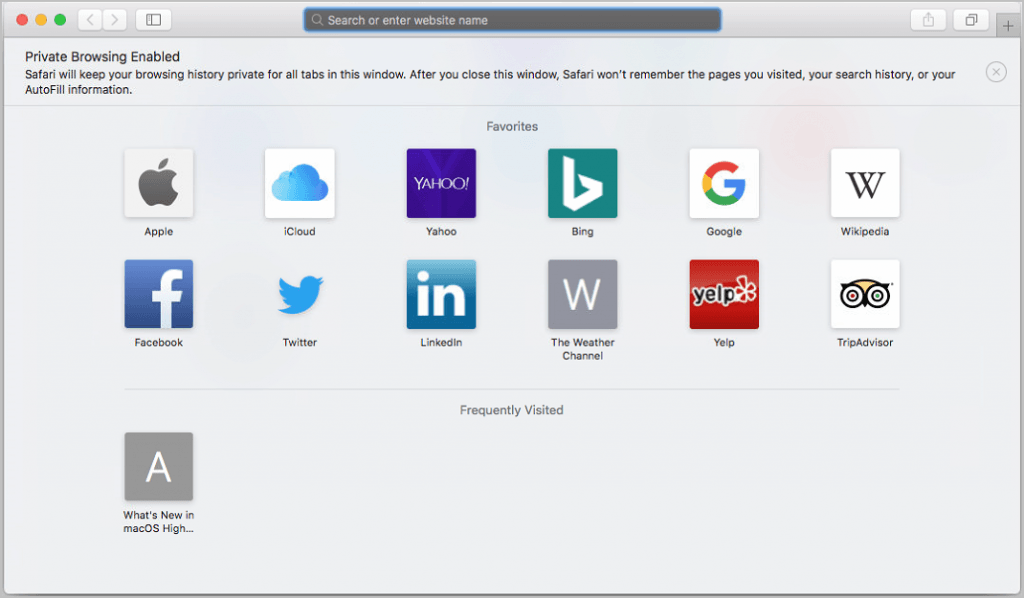Show the sidebar
This screenshot has height=598, width=1024.
[153, 20]
